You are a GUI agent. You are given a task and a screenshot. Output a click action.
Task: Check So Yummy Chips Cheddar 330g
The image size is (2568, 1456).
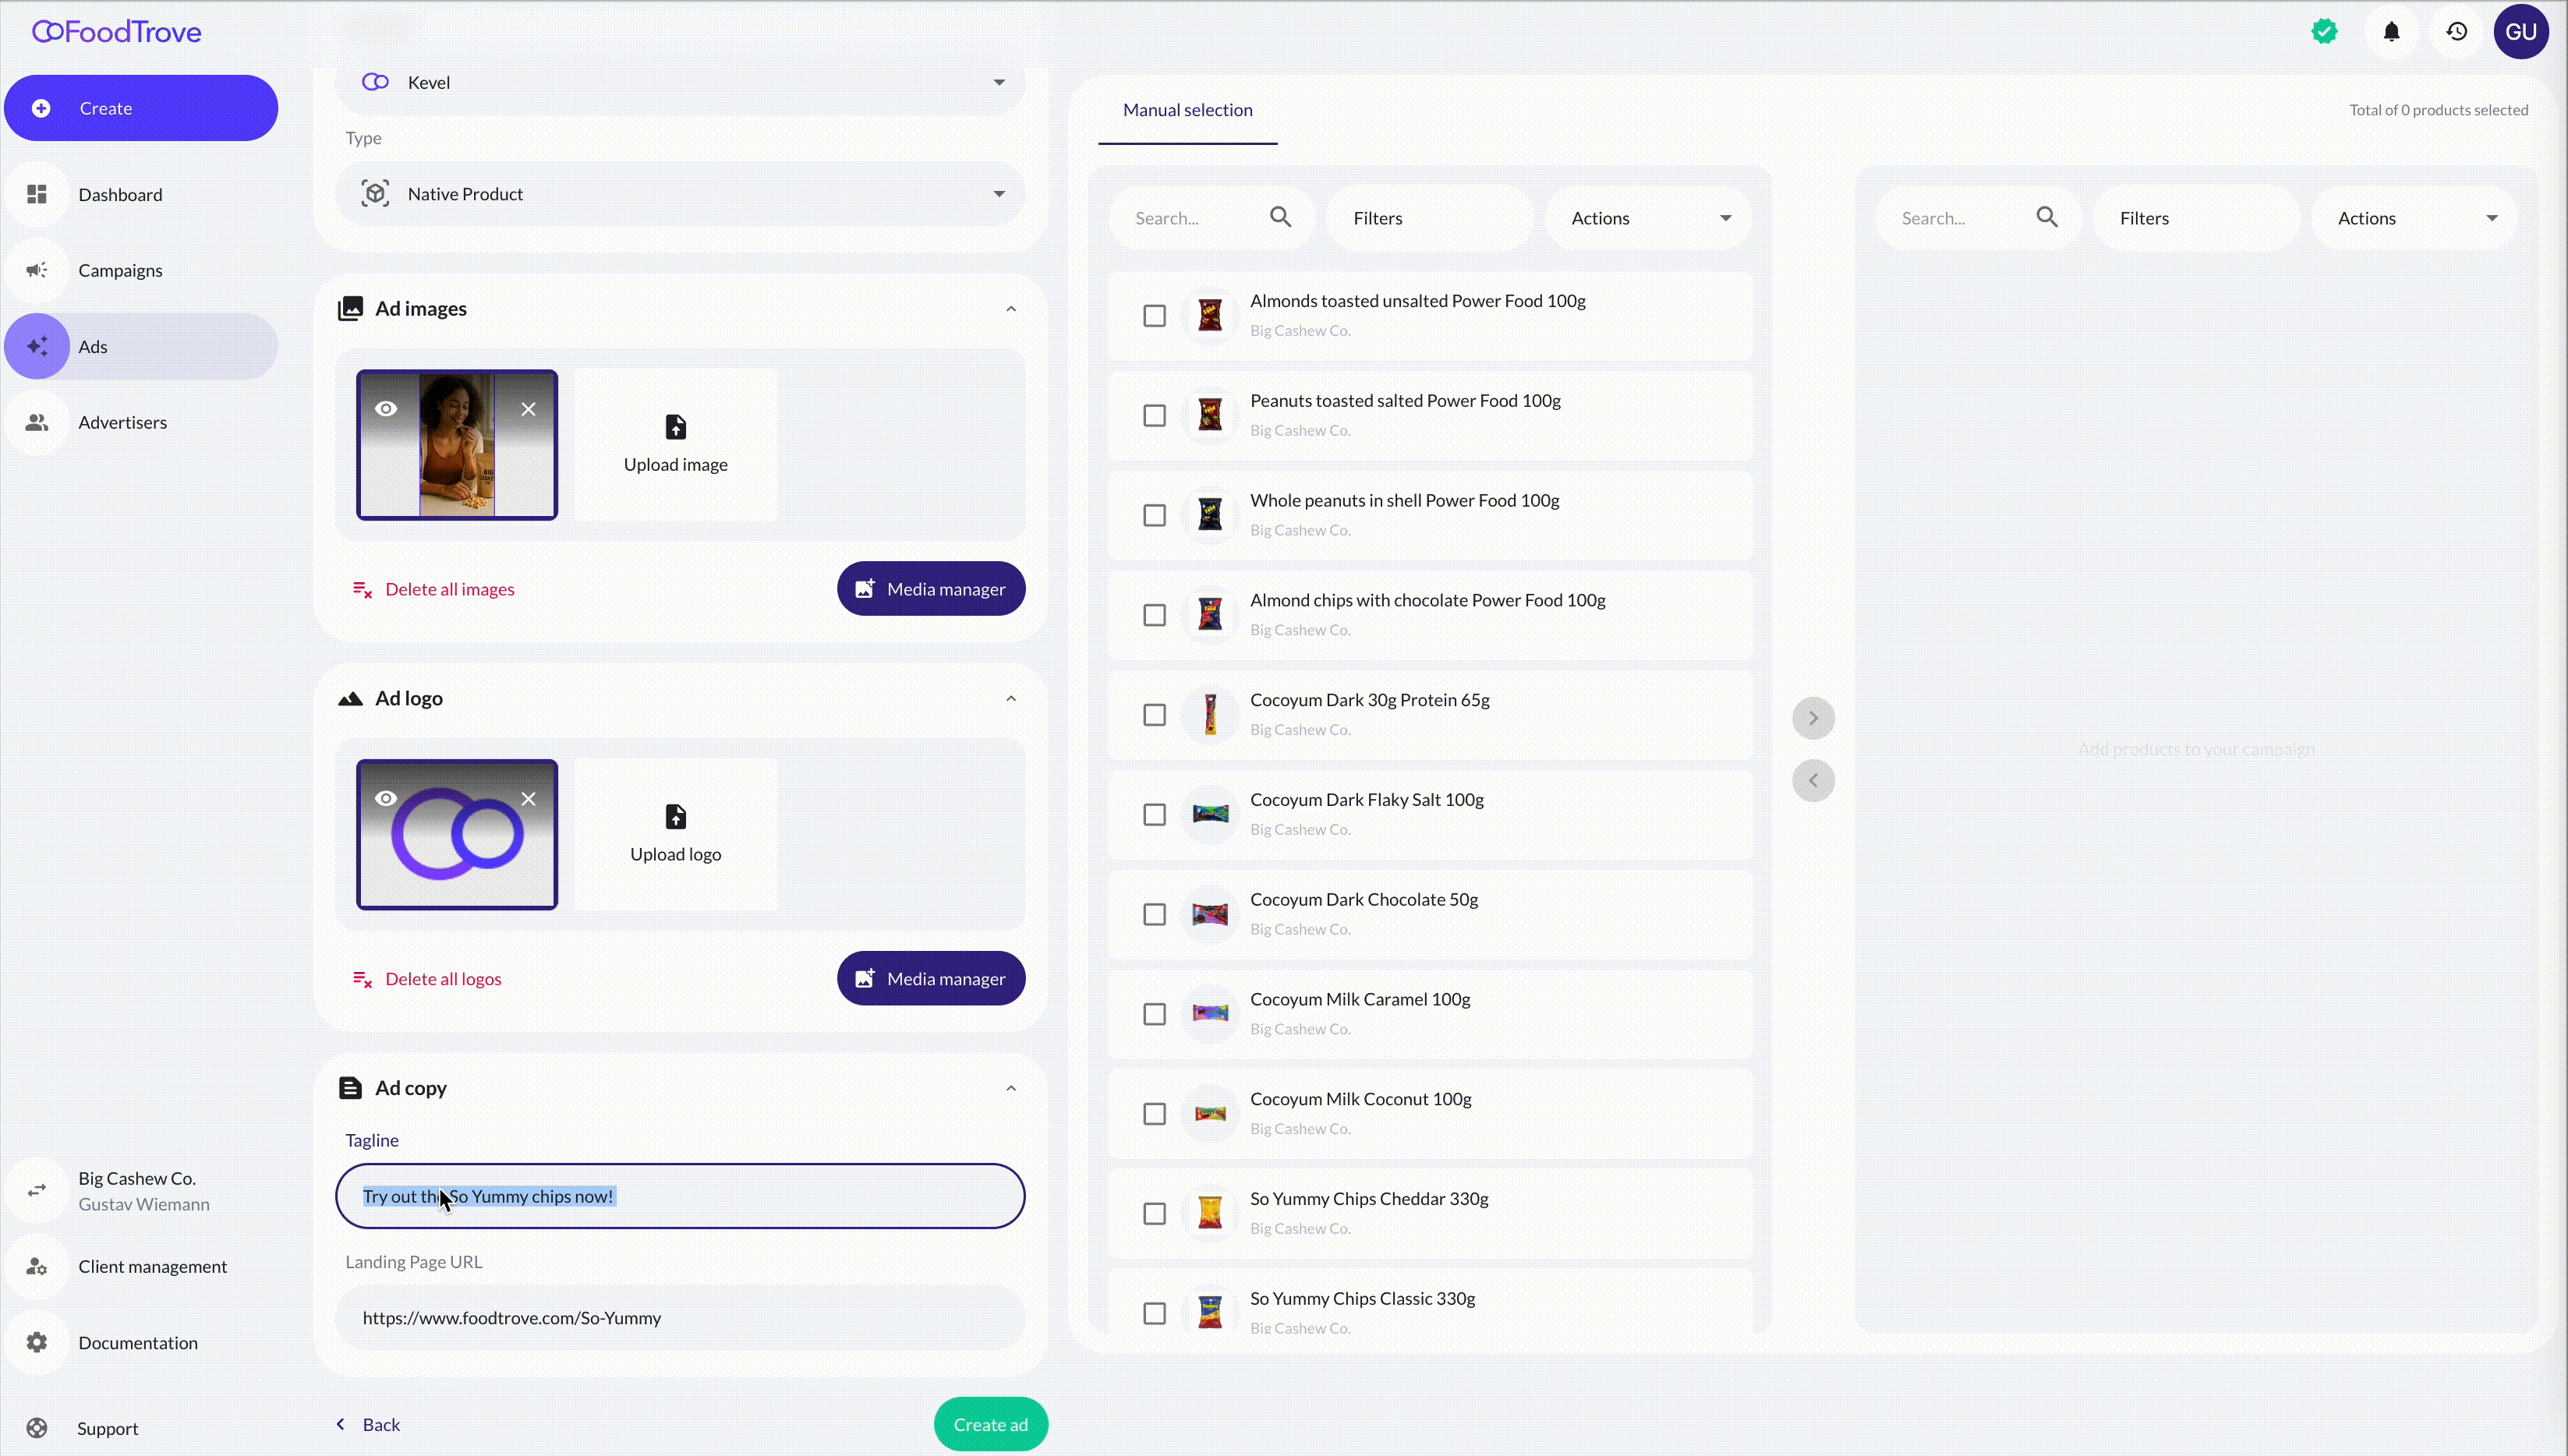[1154, 1213]
